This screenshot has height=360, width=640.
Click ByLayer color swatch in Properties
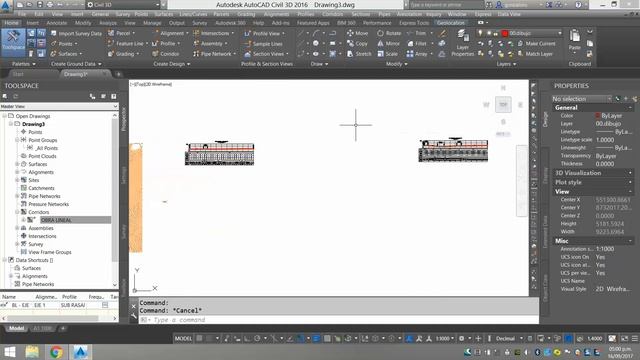click(x=598, y=116)
